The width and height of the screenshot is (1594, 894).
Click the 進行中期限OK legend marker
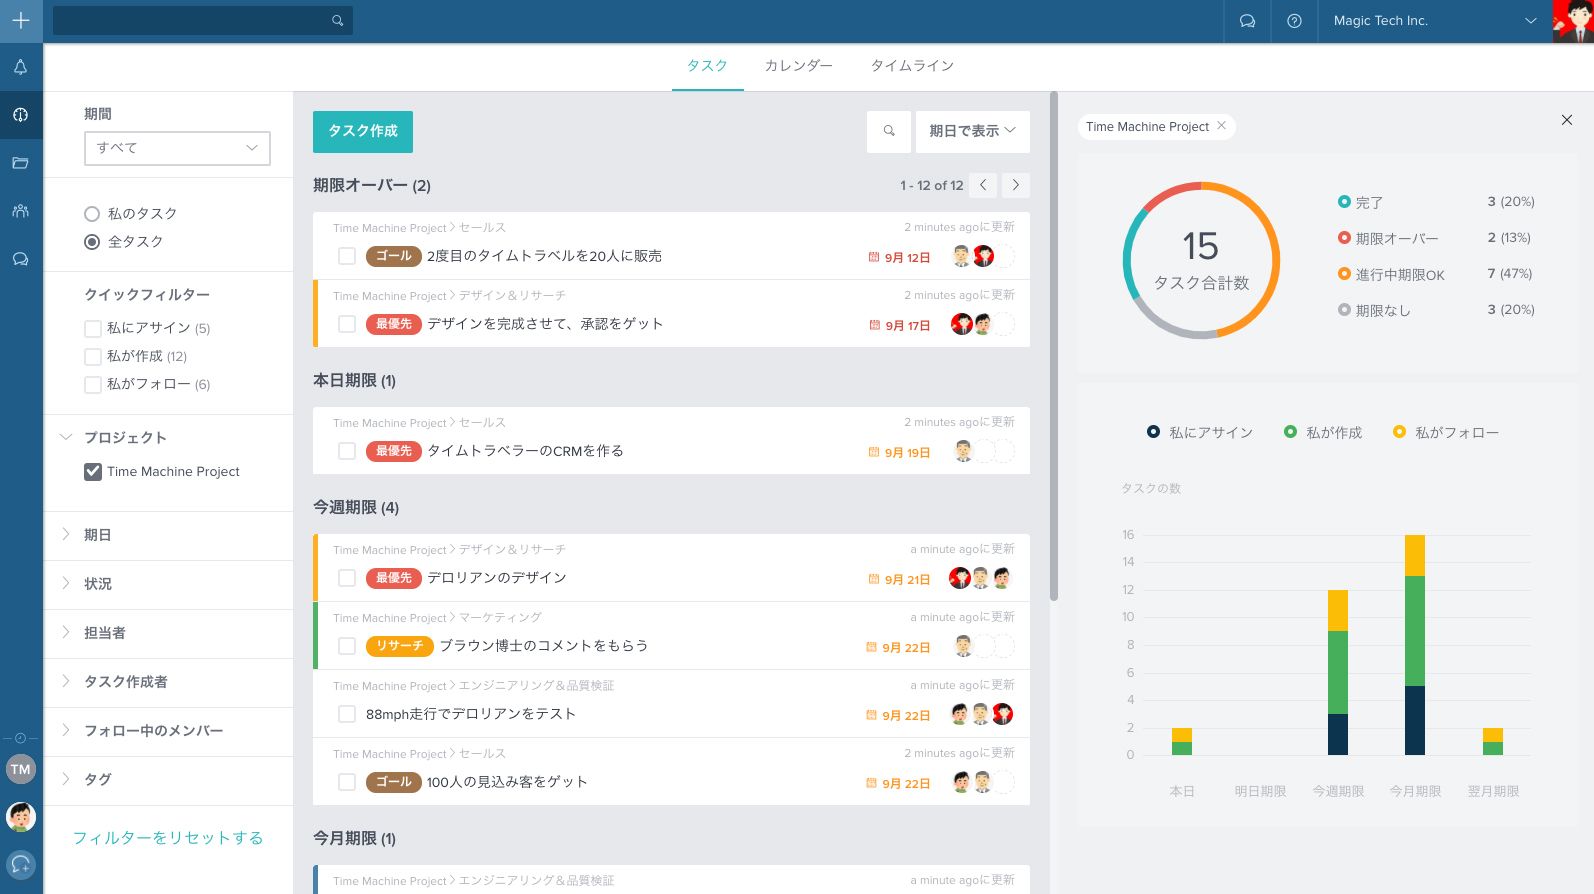1344,274
